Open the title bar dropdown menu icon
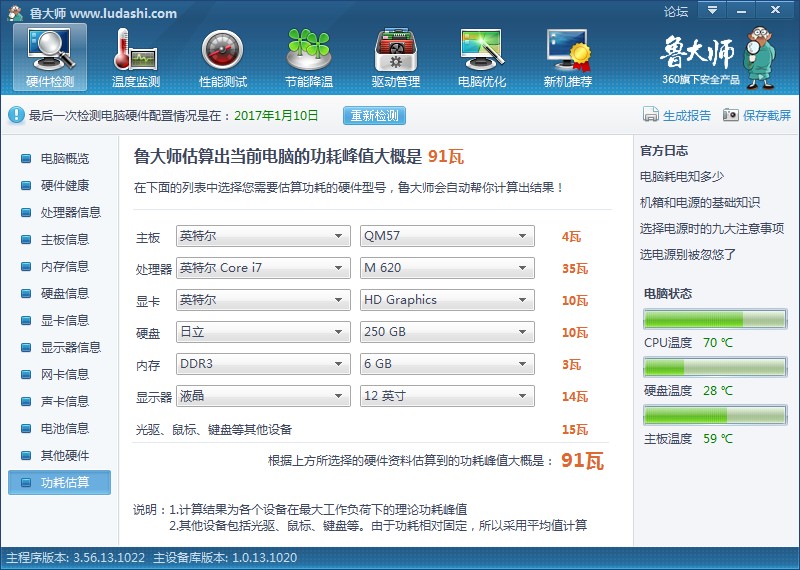 [712, 10]
